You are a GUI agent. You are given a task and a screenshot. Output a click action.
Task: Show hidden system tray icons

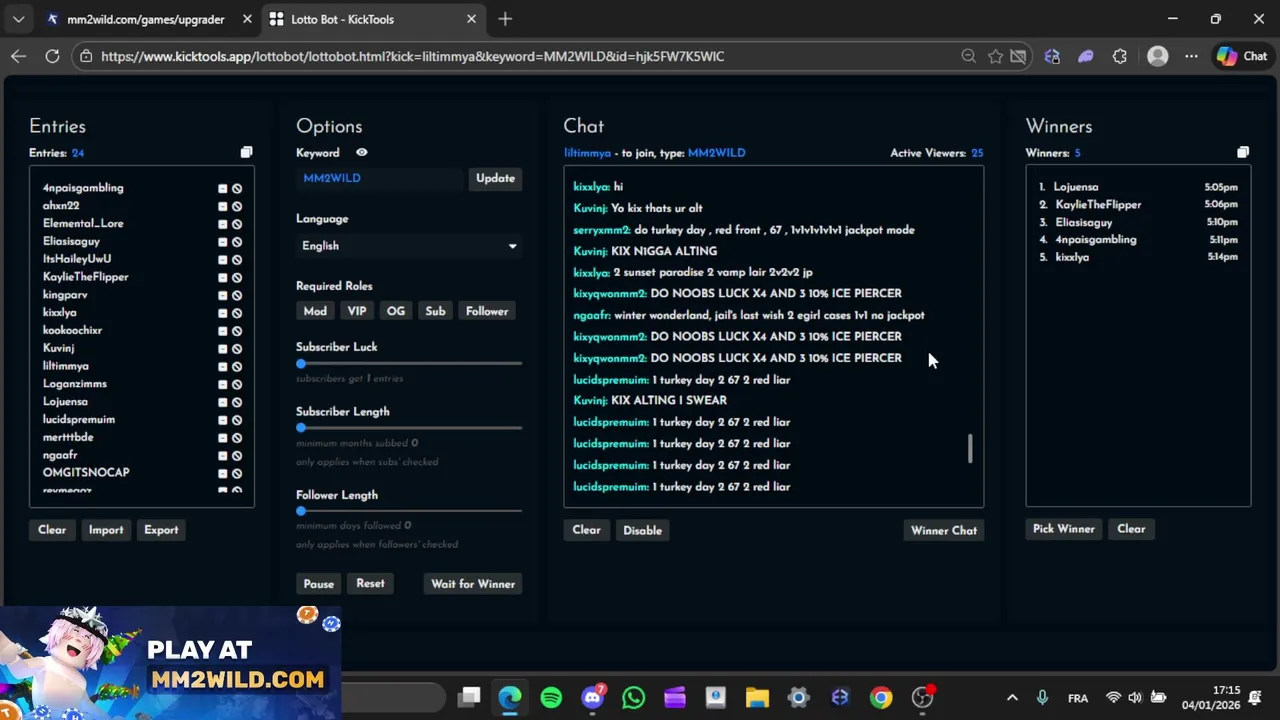pyautogui.click(x=1012, y=698)
